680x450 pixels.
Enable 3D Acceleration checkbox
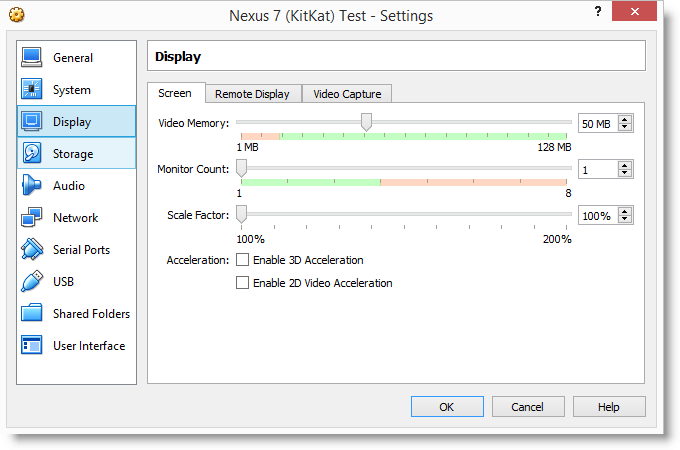[242, 260]
